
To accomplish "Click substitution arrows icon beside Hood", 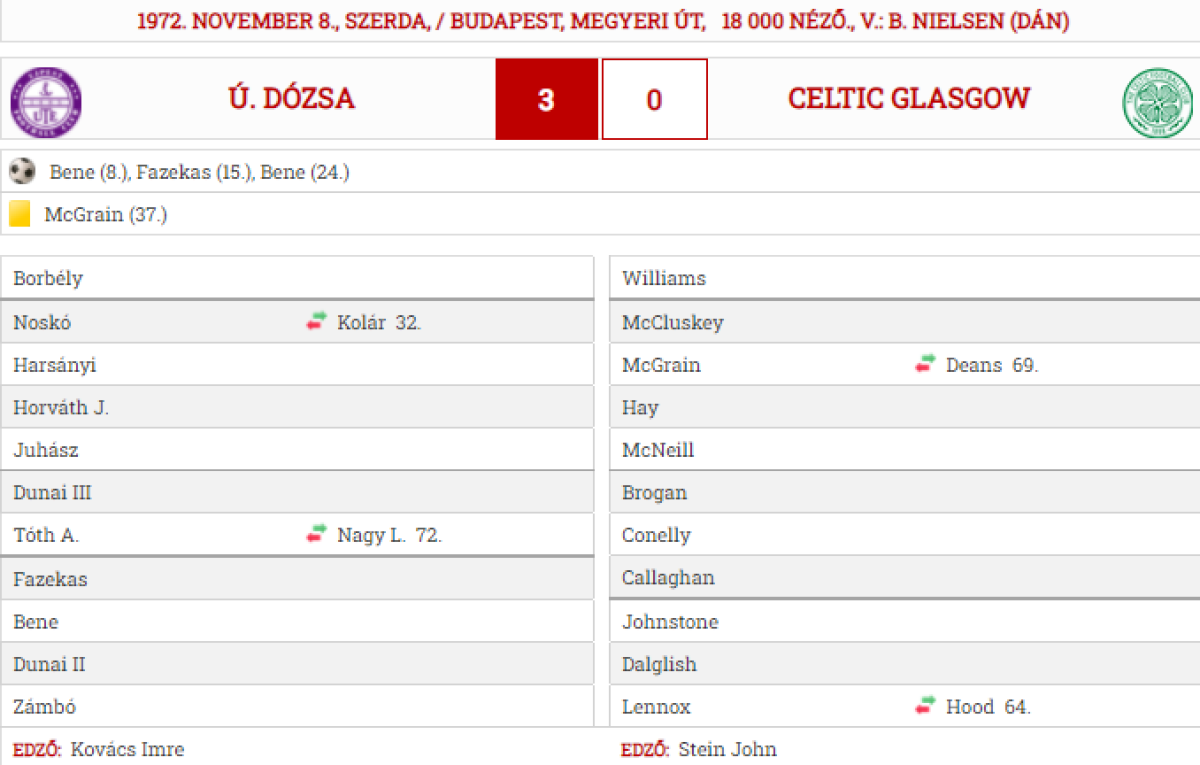I will [925, 706].
